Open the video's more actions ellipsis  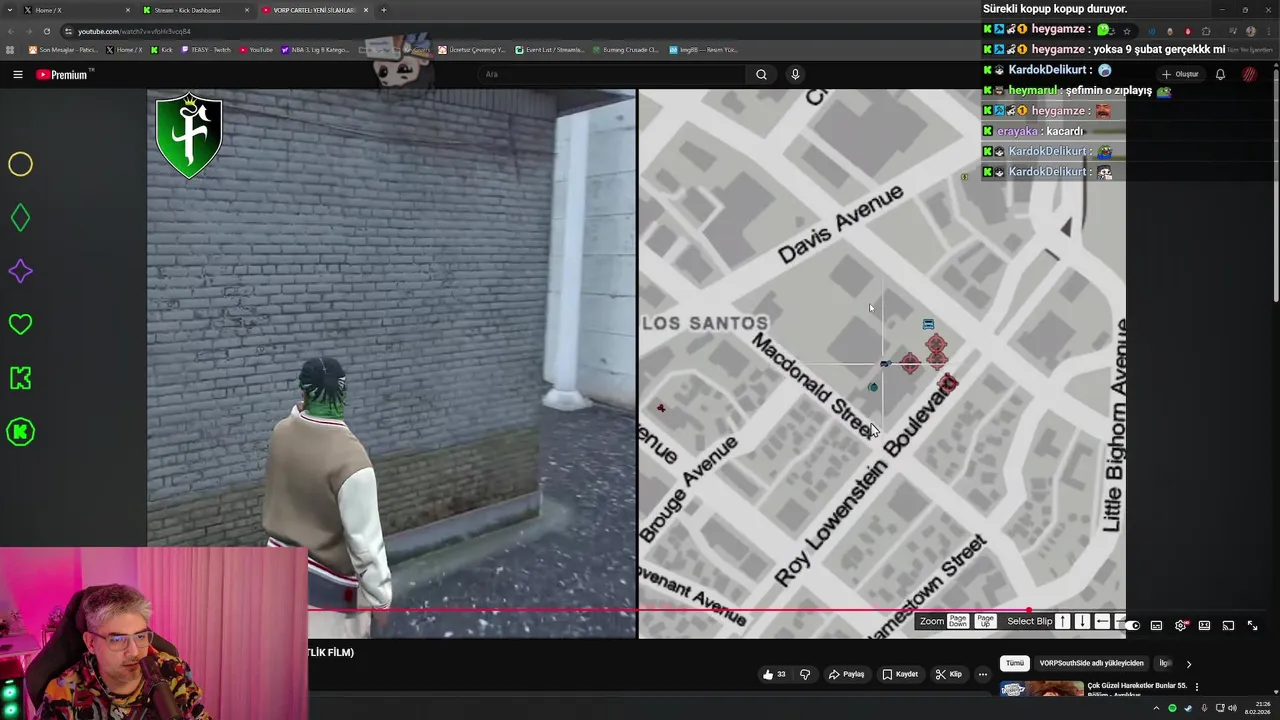983,674
